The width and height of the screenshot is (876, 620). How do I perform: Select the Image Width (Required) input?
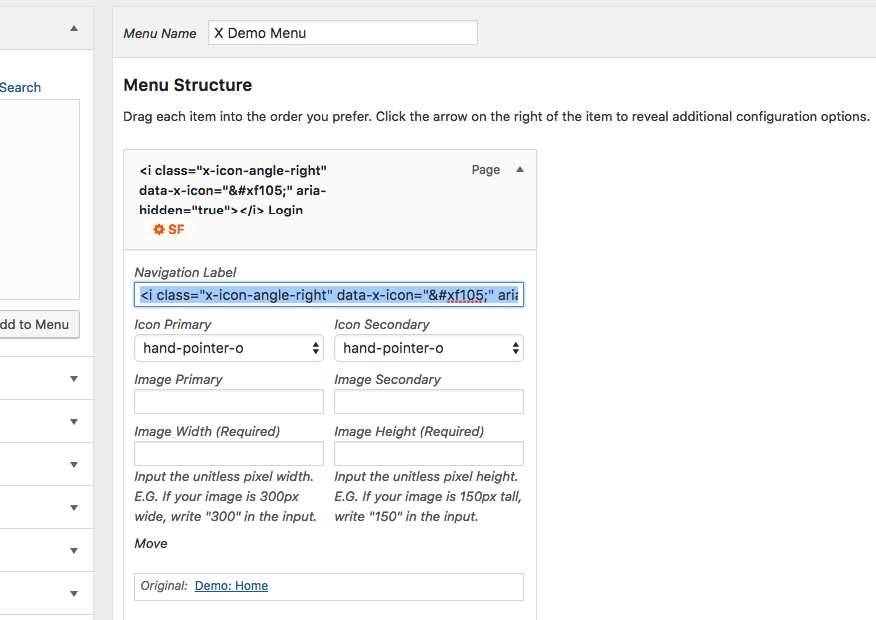(x=228, y=454)
